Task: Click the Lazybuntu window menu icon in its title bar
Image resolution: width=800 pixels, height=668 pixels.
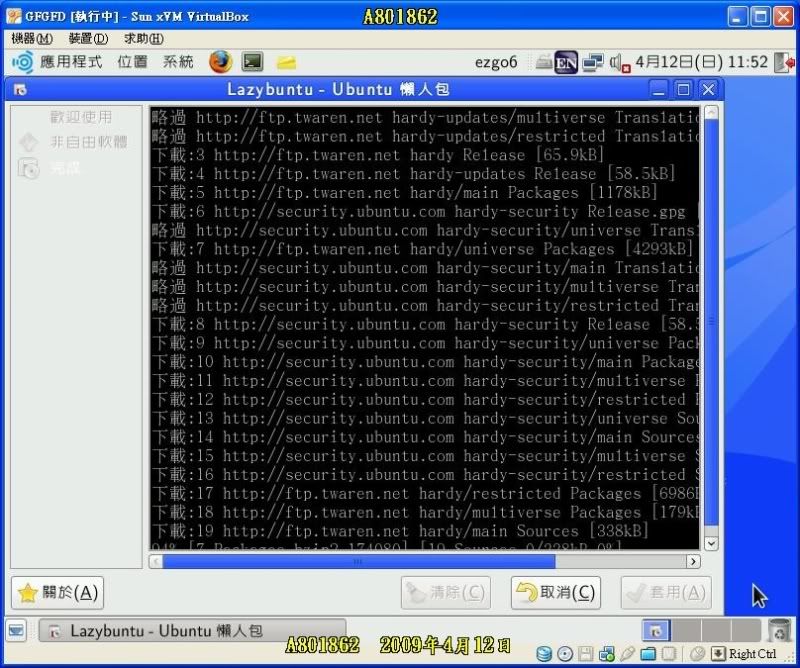Action: [x=20, y=90]
